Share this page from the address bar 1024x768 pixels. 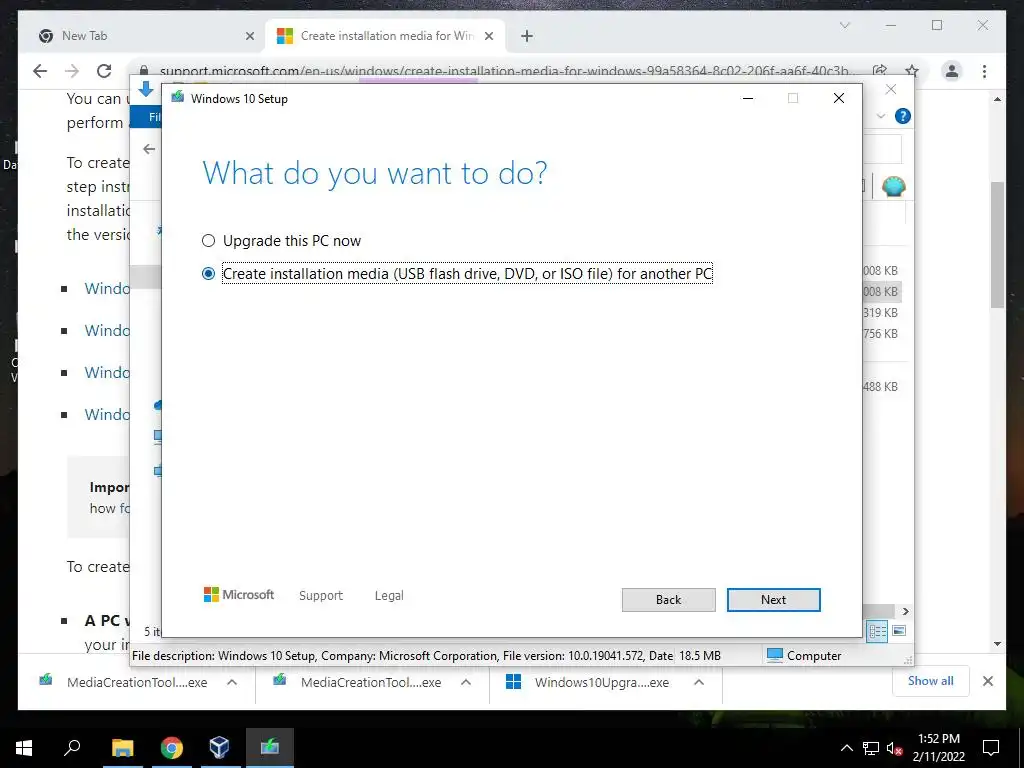tap(880, 71)
